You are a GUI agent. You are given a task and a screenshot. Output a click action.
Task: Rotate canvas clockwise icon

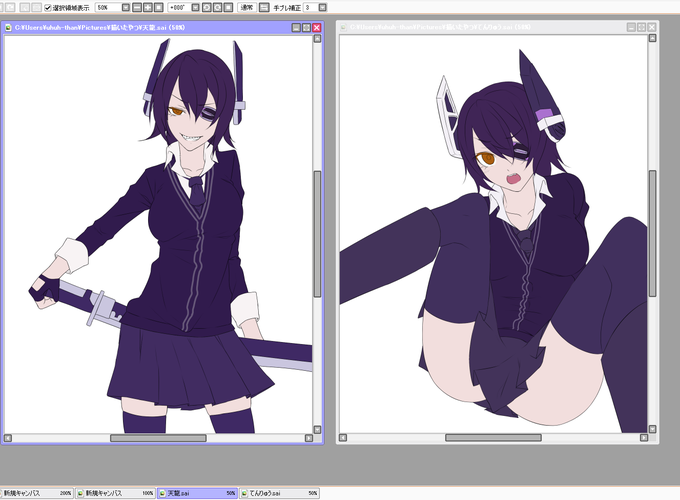coord(218,7)
